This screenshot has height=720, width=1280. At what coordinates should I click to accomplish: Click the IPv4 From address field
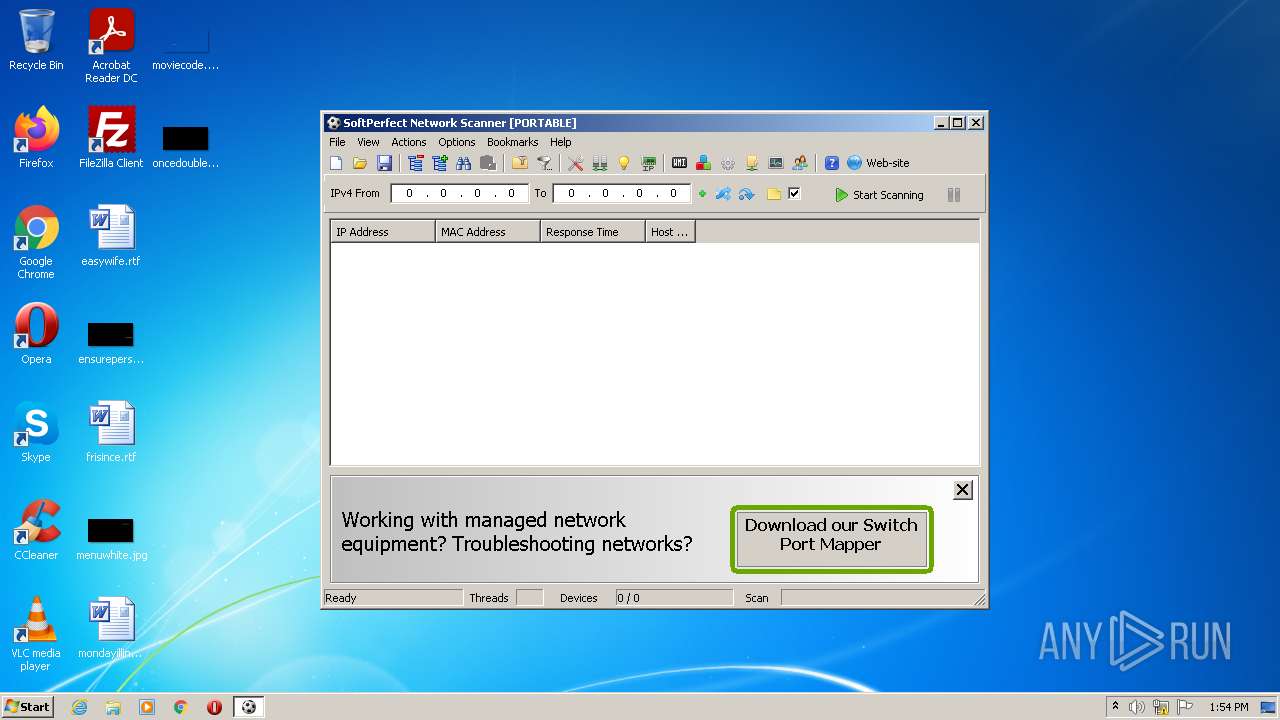point(459,194)
